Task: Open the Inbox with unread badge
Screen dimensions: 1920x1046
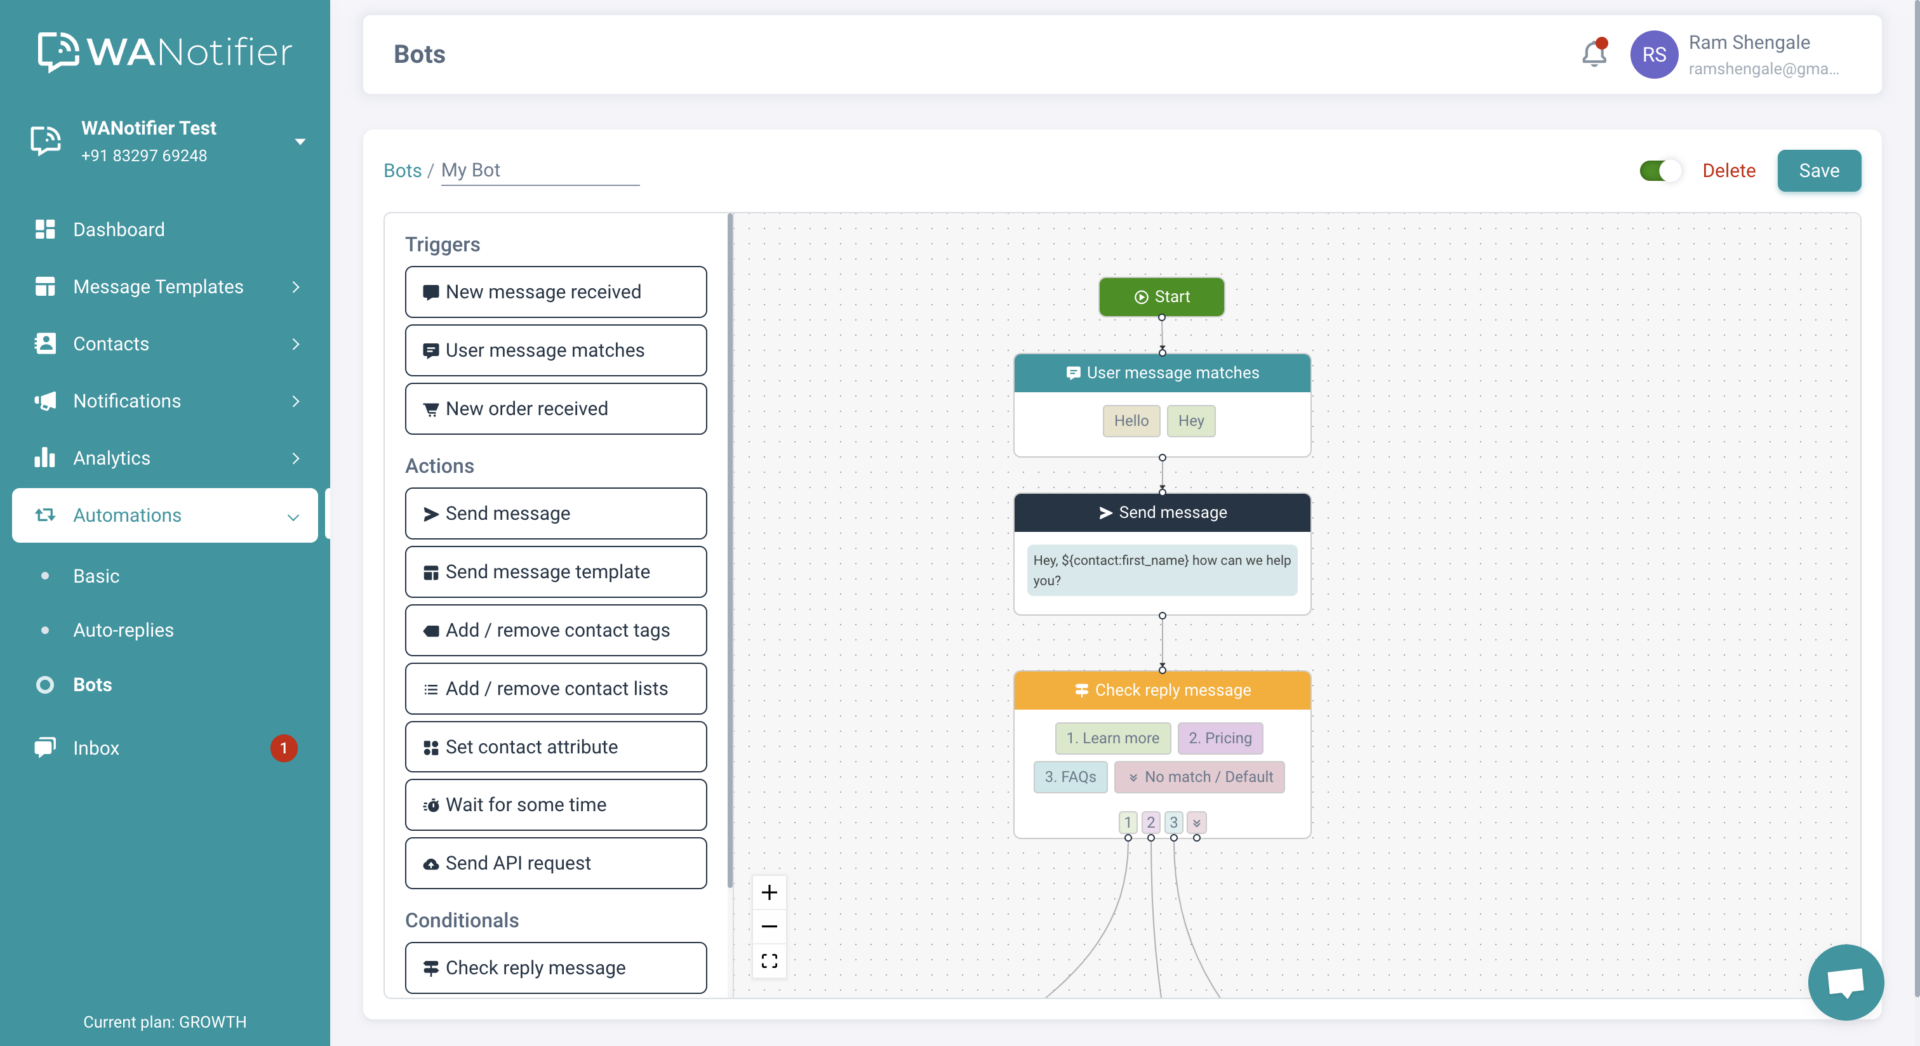Action: [x=96, y=747]
